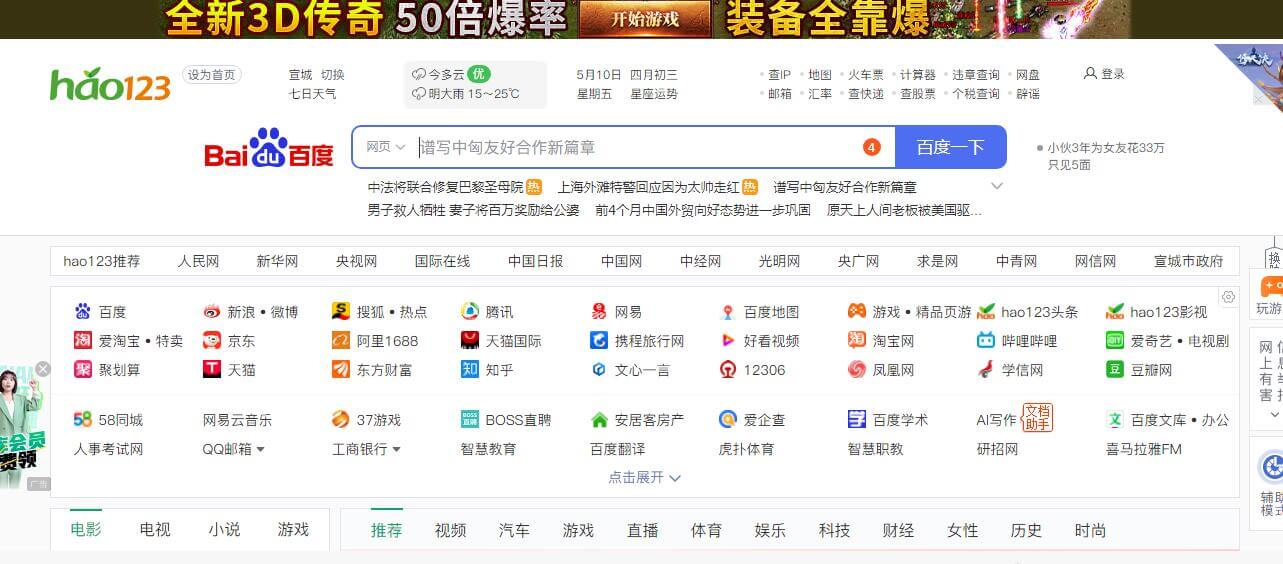Open the 阿里1688 icon
The height and width of the screenshot is (564, 1283).
coord(341,341)
